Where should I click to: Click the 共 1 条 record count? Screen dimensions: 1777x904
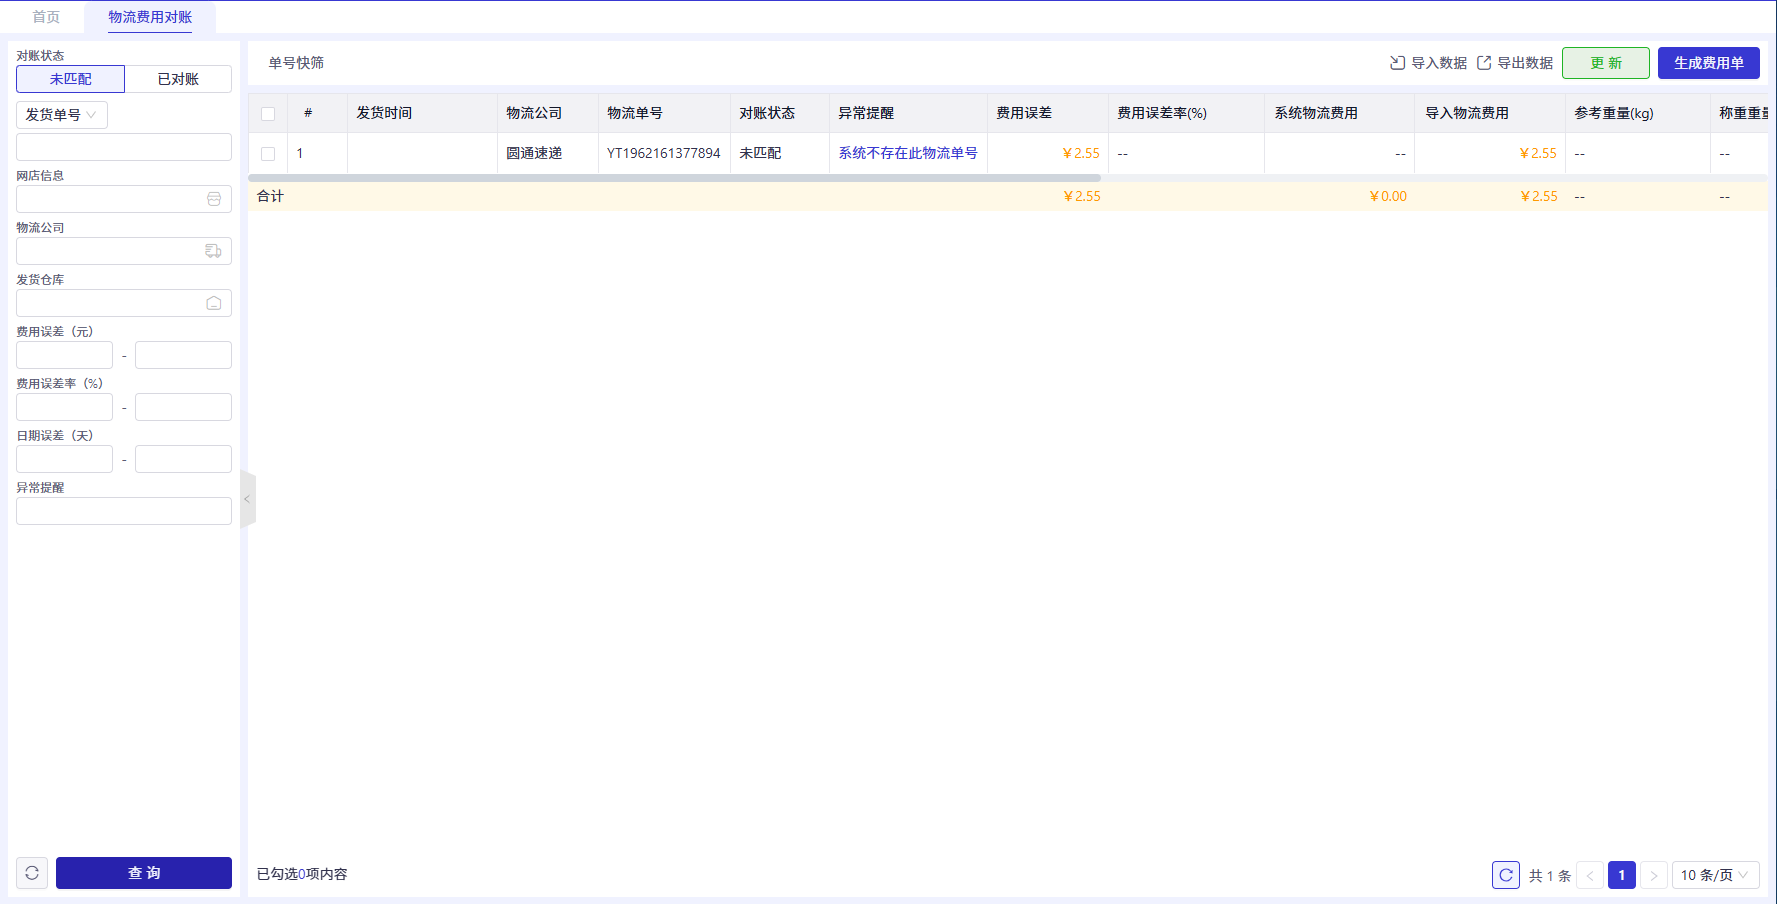click(x=1550, y=875)
